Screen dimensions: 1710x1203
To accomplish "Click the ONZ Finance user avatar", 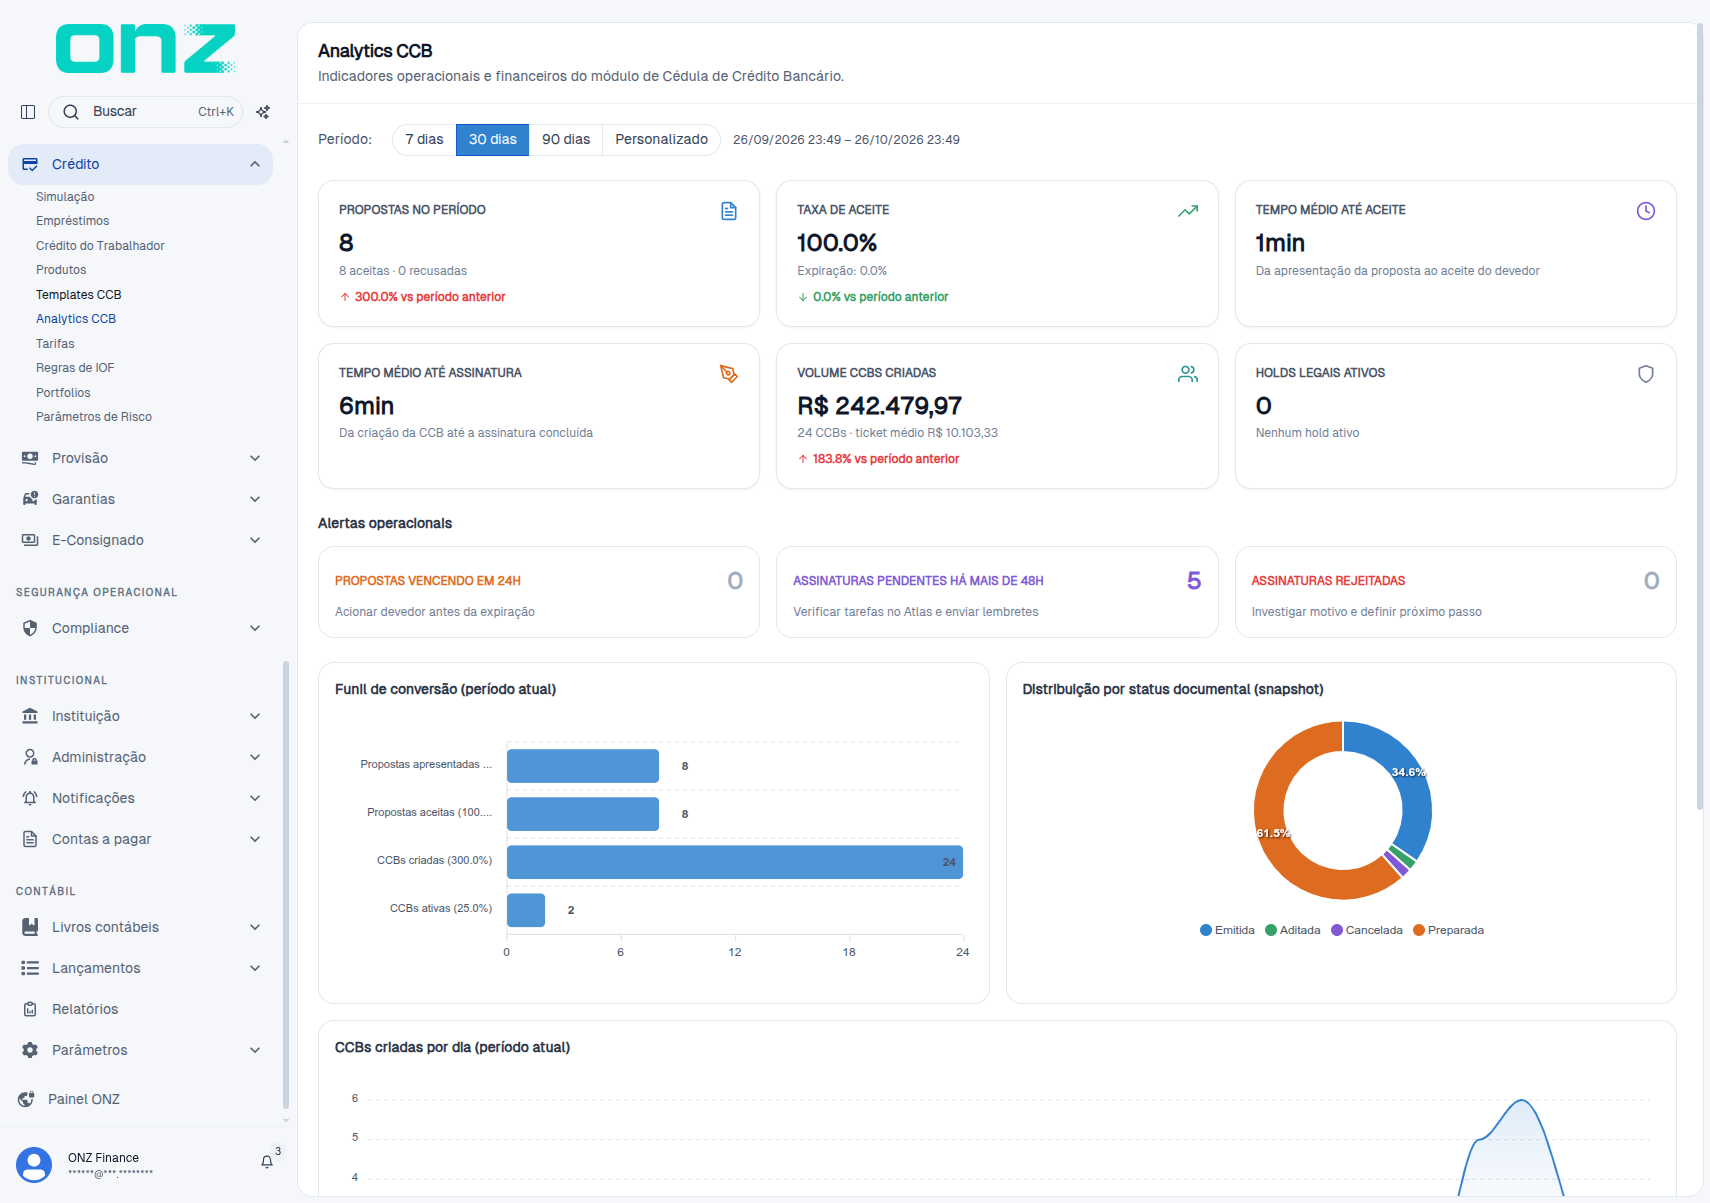I will [x=34, y=1165].
